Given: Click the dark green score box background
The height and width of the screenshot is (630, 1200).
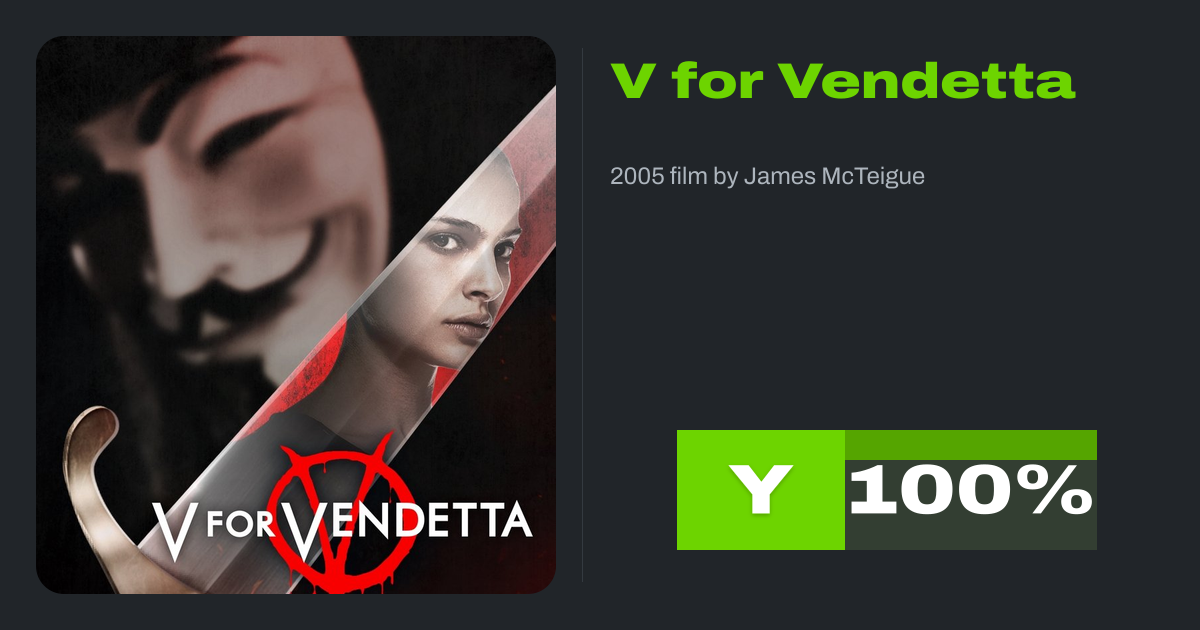Looking at the screenshot, I should pos(971,505).
